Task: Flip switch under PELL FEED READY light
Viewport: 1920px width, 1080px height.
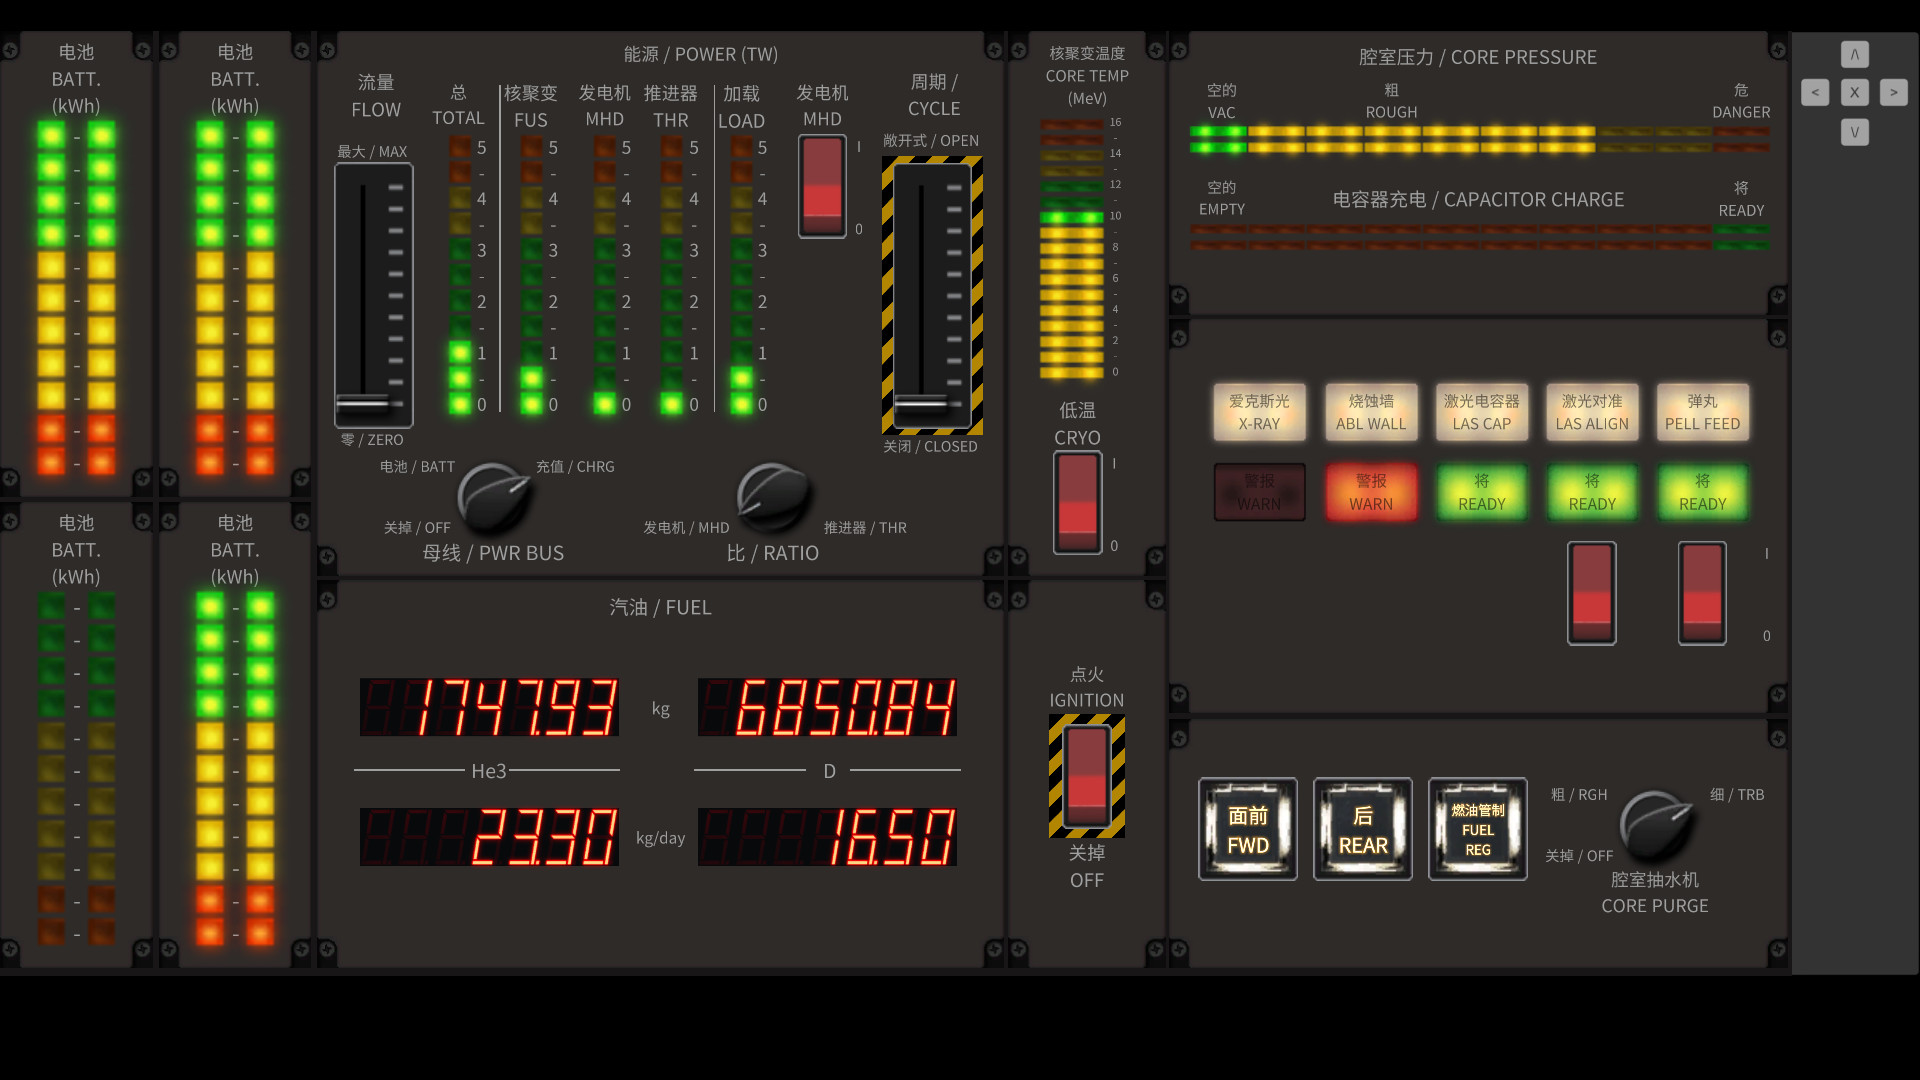Action: [x=1701, y=593]
